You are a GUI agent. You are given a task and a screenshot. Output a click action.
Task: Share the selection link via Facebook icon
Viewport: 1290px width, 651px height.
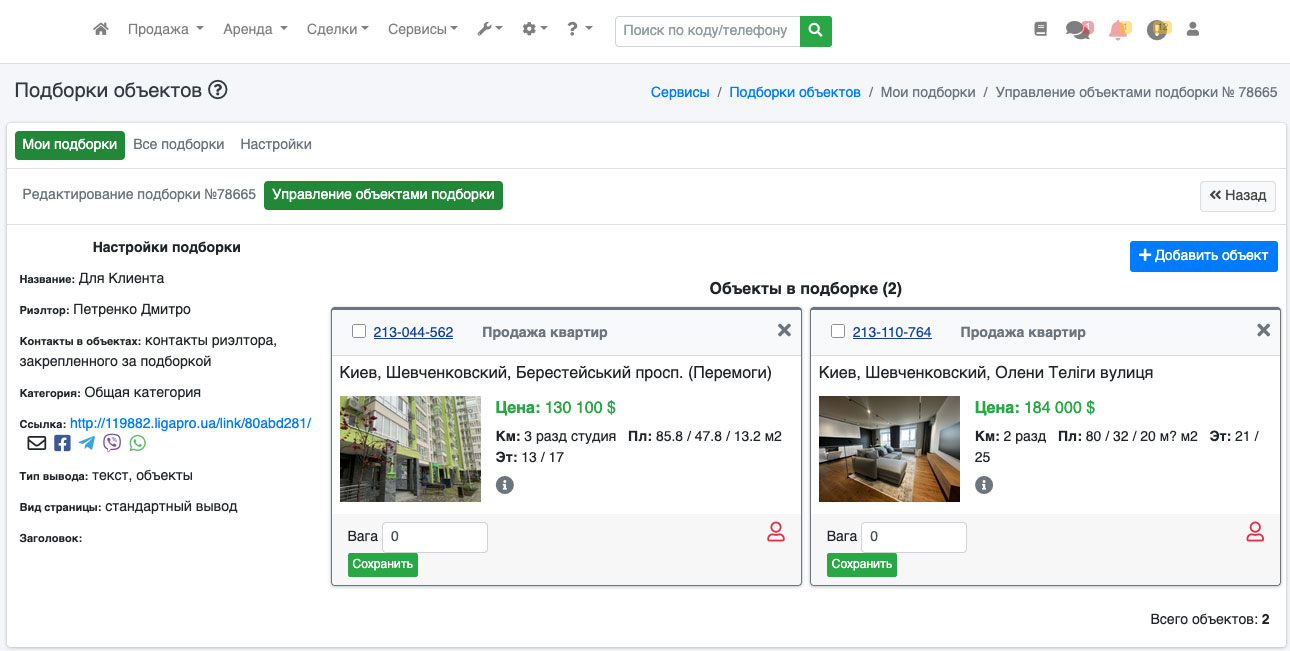62,443
